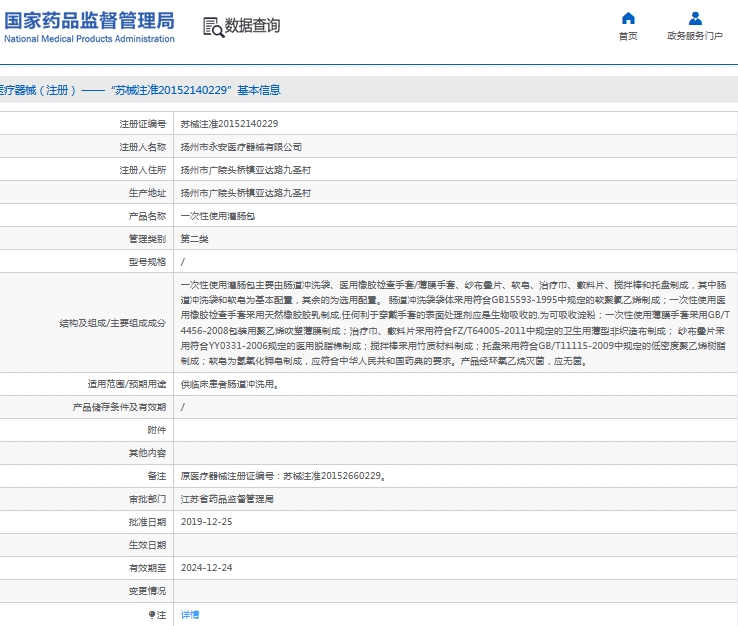Viewport: 738px width, 626px height.
Task: Click National Medical Products Administration subtitle
Action: point(89,39)
